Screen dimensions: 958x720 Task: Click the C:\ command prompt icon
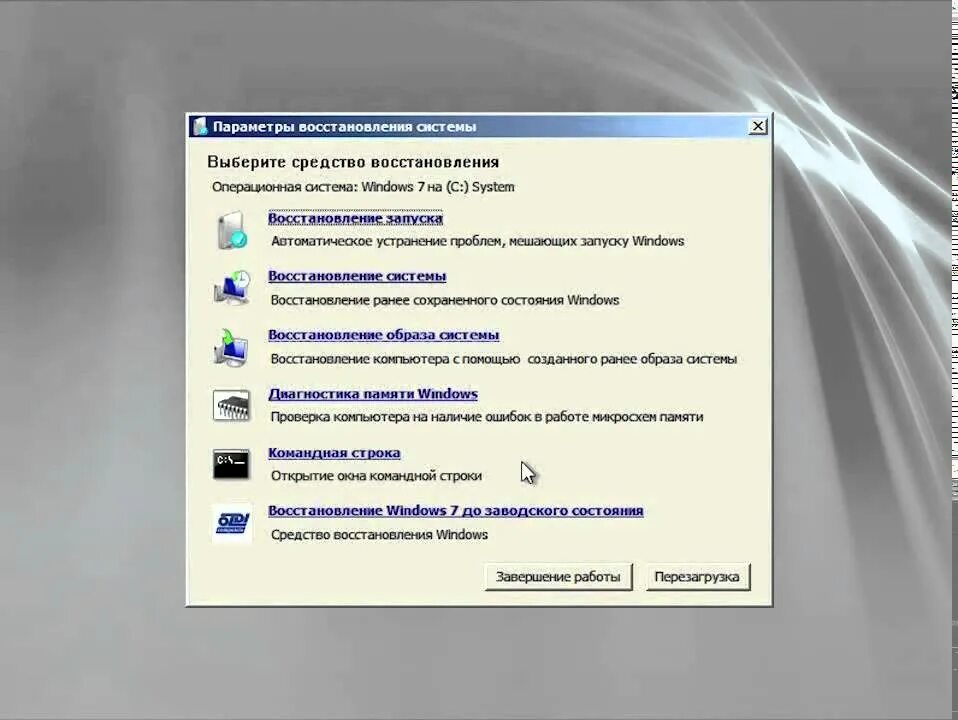[232, 464]
